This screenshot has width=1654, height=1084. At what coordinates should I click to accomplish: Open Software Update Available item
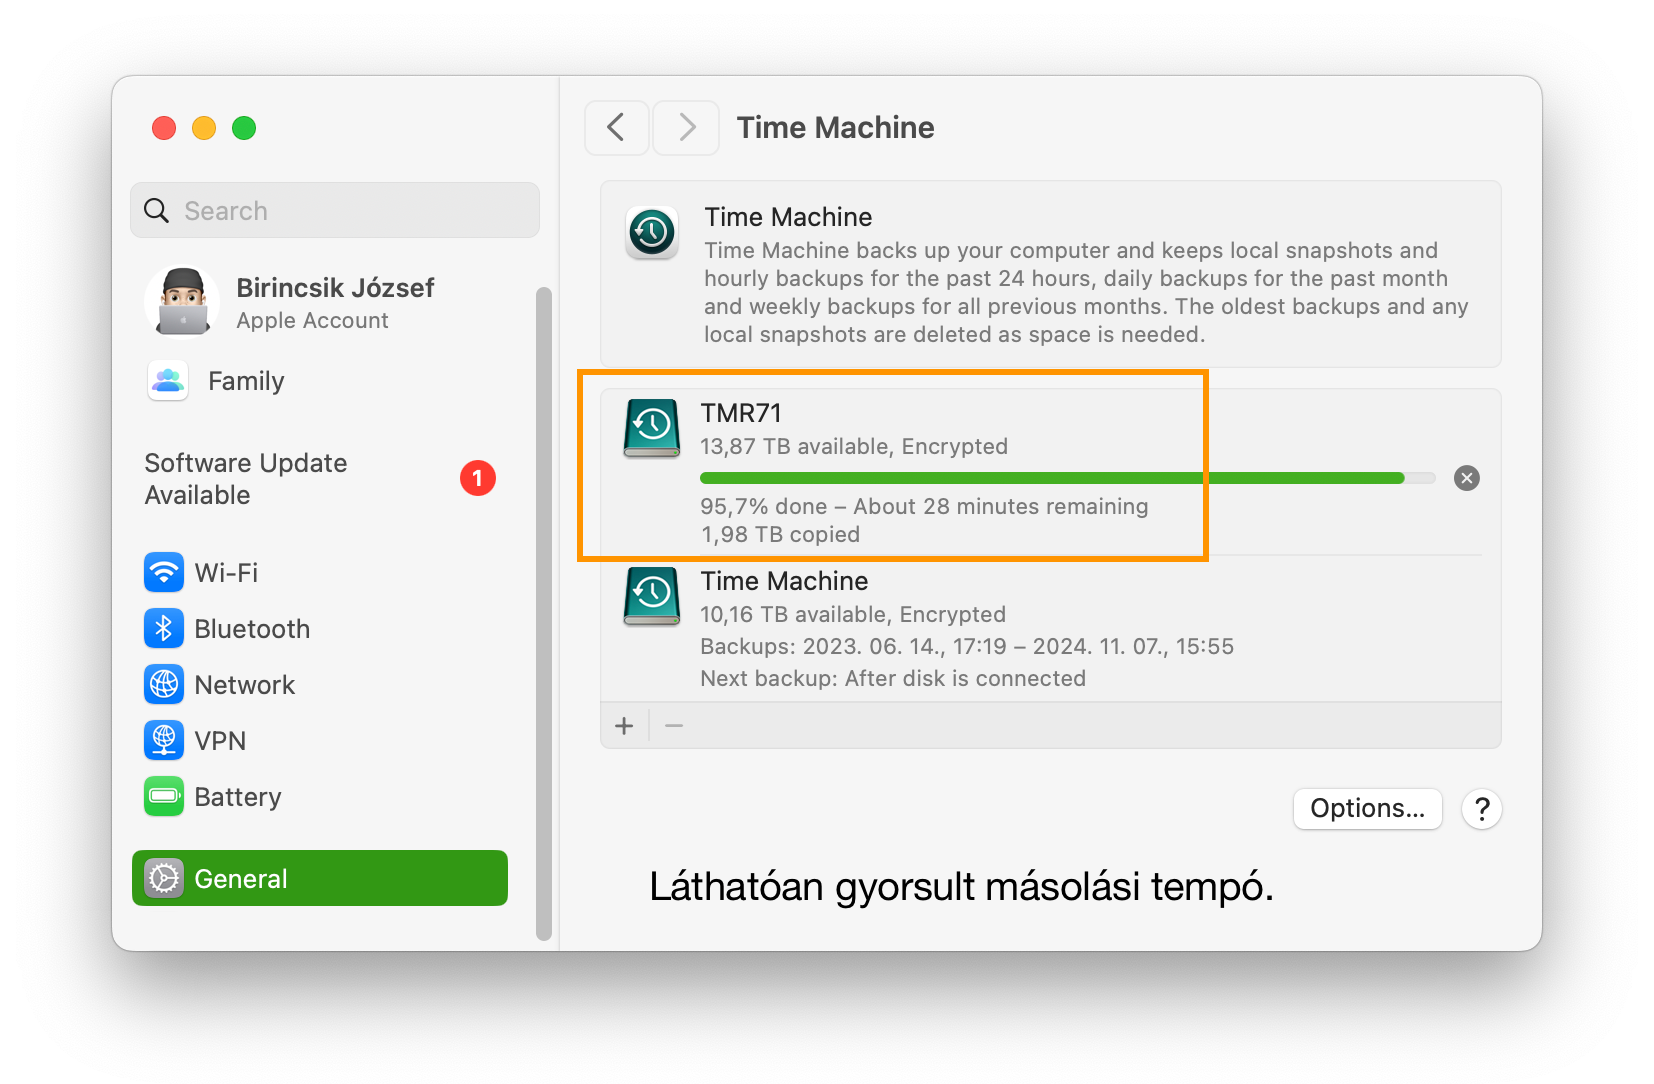(320, 479)
